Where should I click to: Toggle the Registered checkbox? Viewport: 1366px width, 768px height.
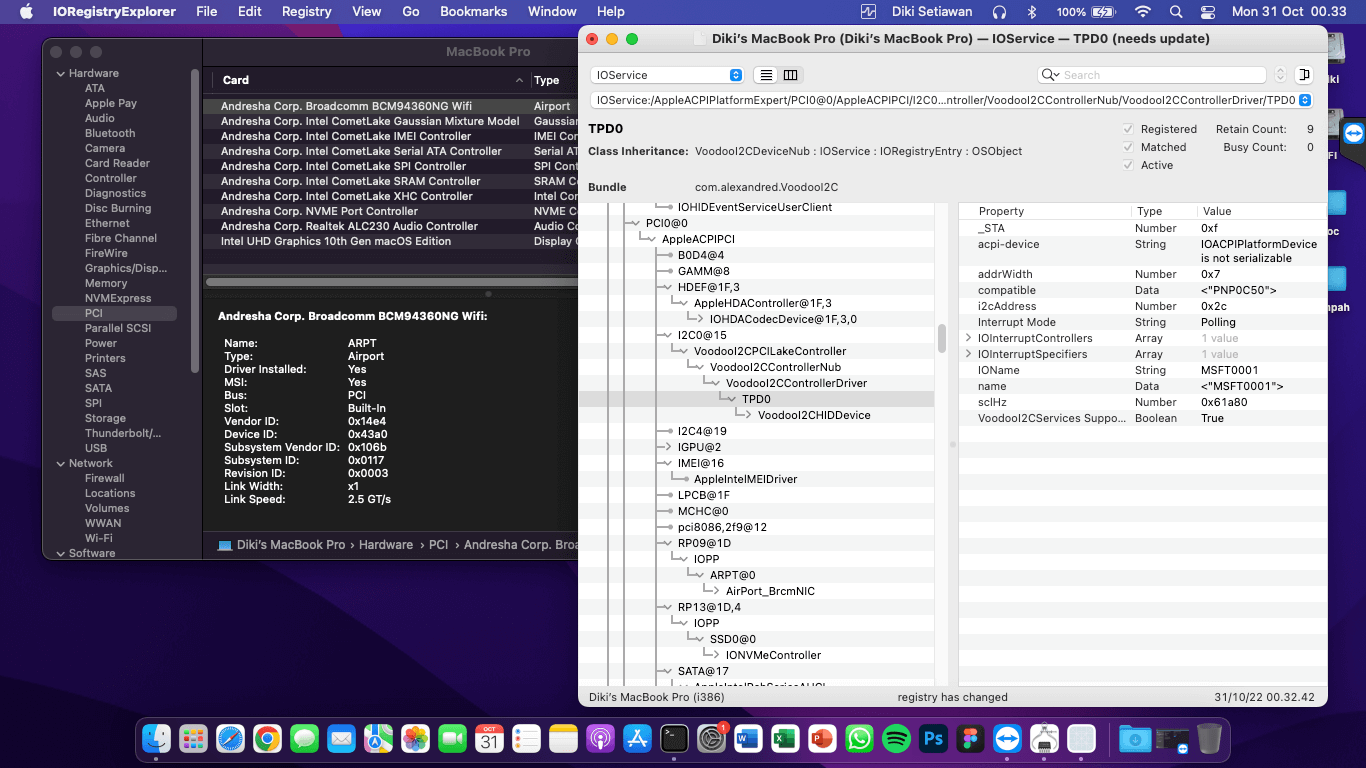[x=1128, y=129]
